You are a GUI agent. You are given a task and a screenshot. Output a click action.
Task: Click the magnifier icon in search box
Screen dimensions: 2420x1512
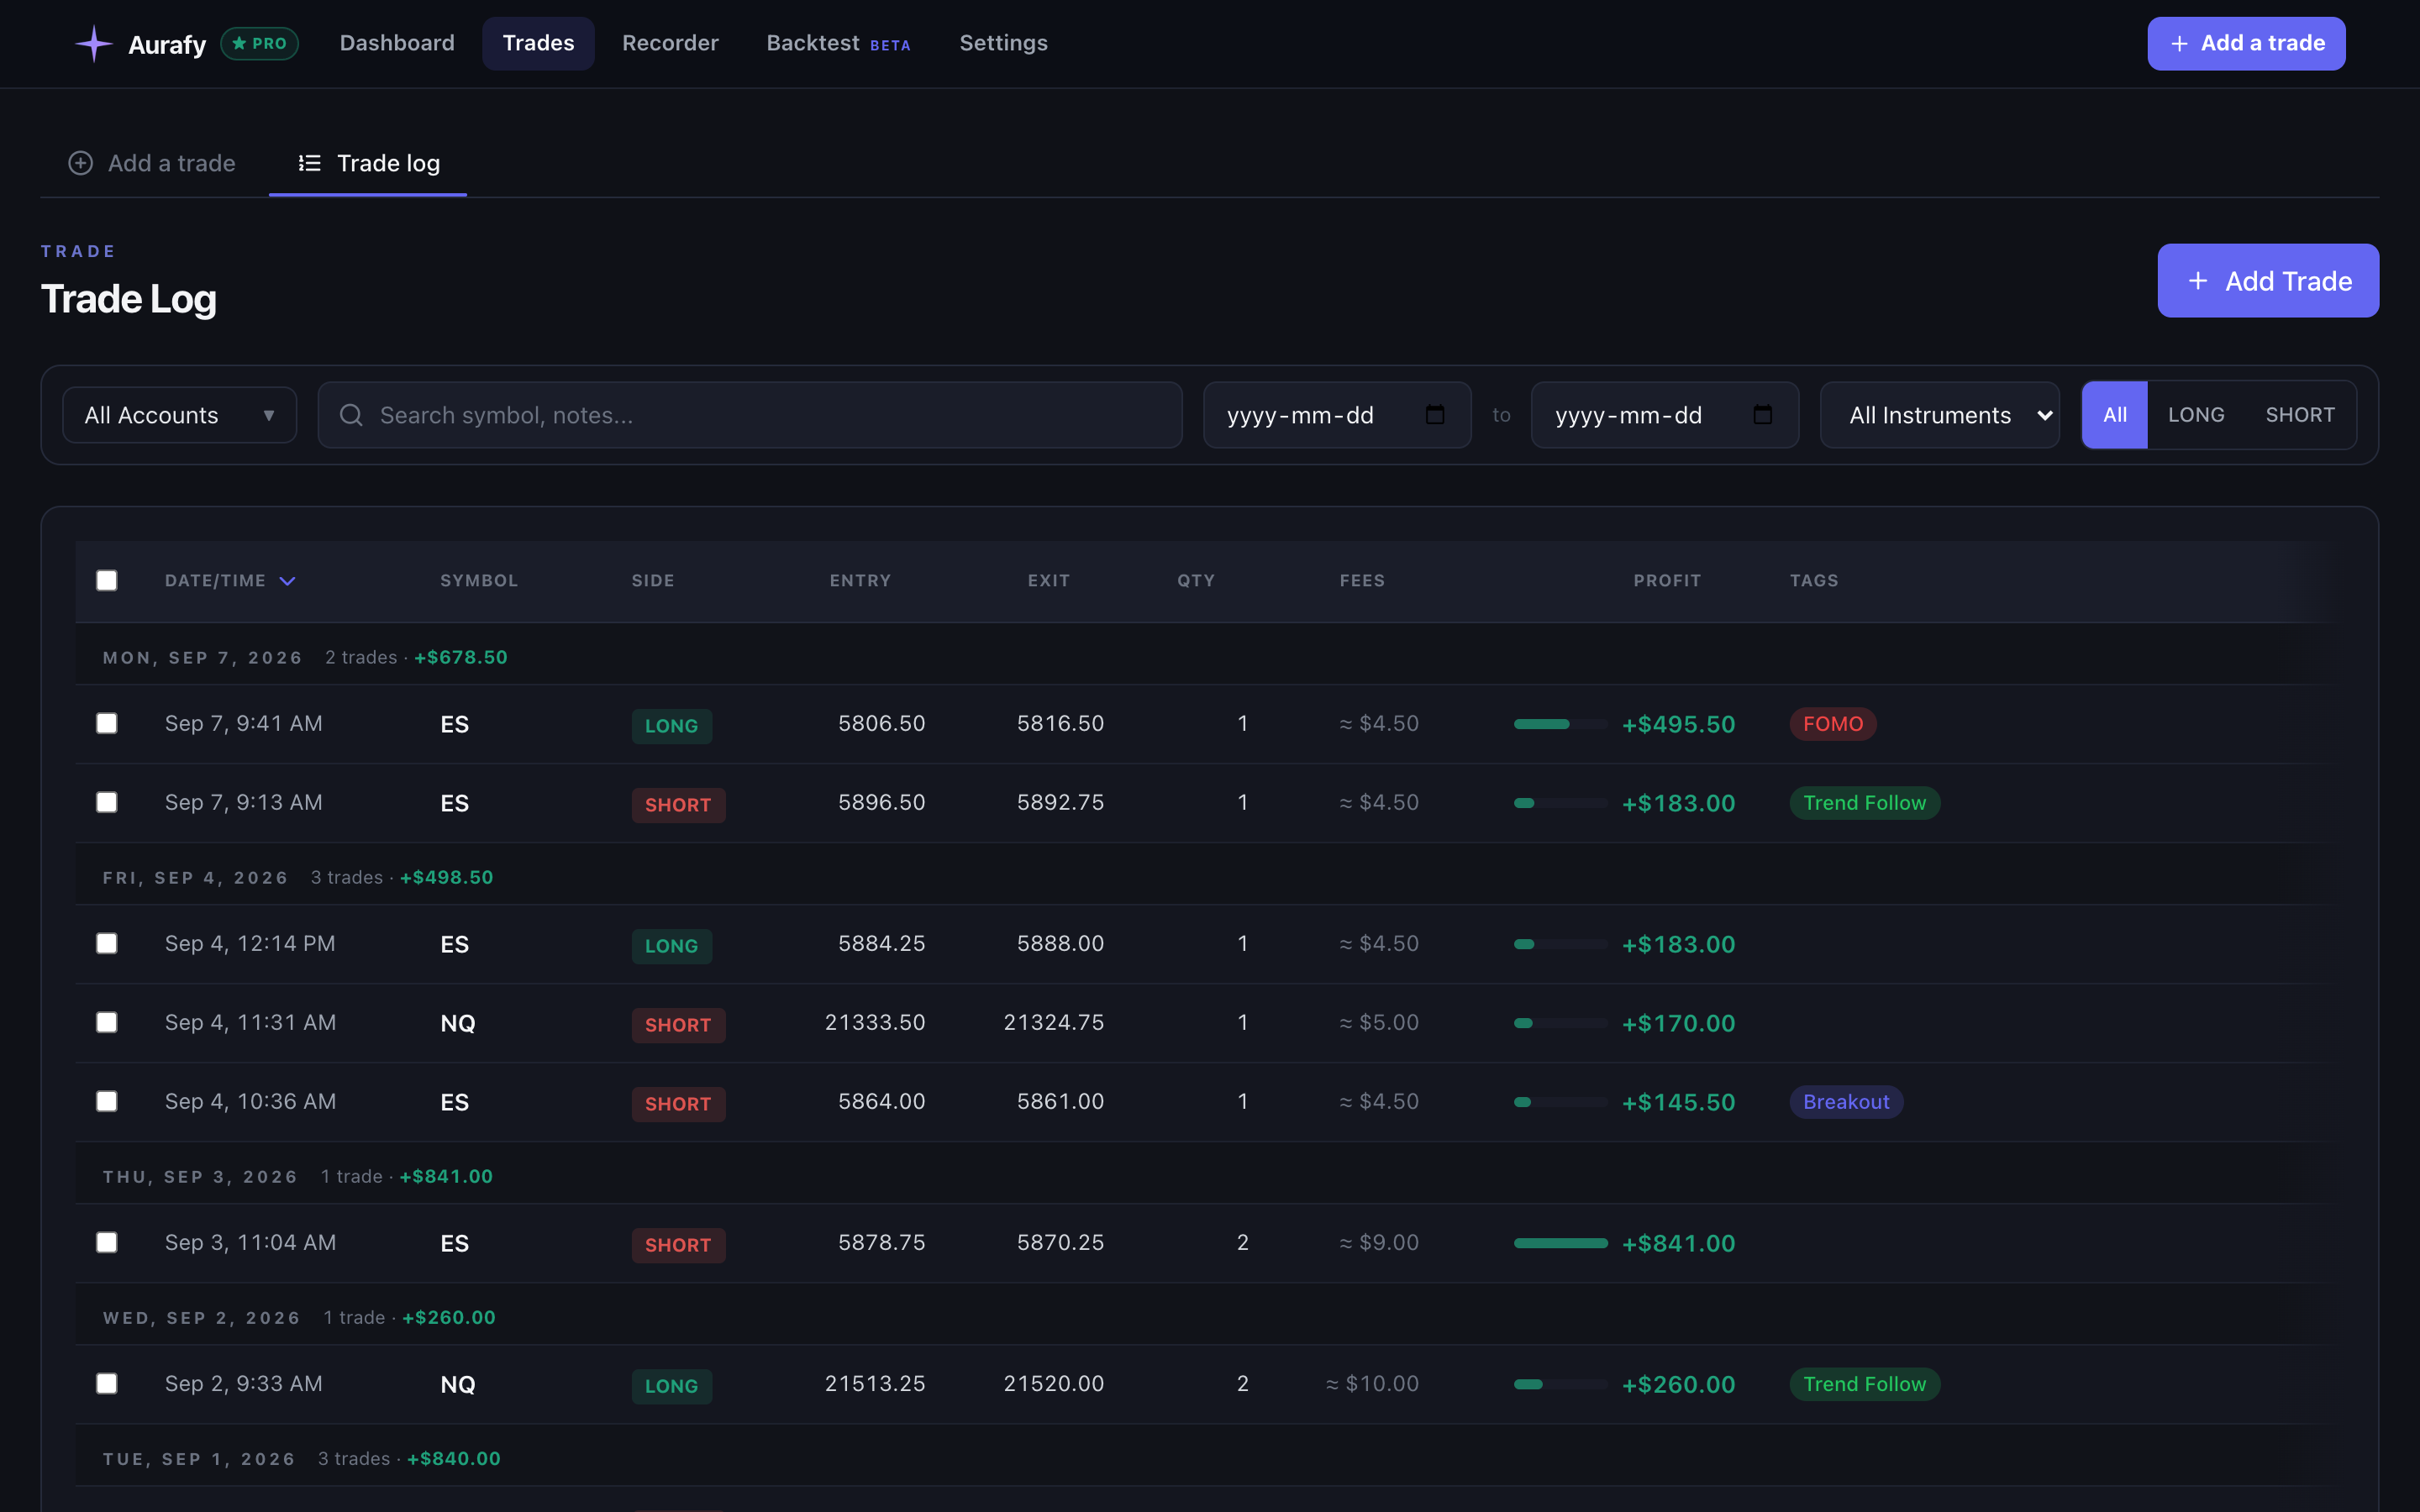(351, 415)
